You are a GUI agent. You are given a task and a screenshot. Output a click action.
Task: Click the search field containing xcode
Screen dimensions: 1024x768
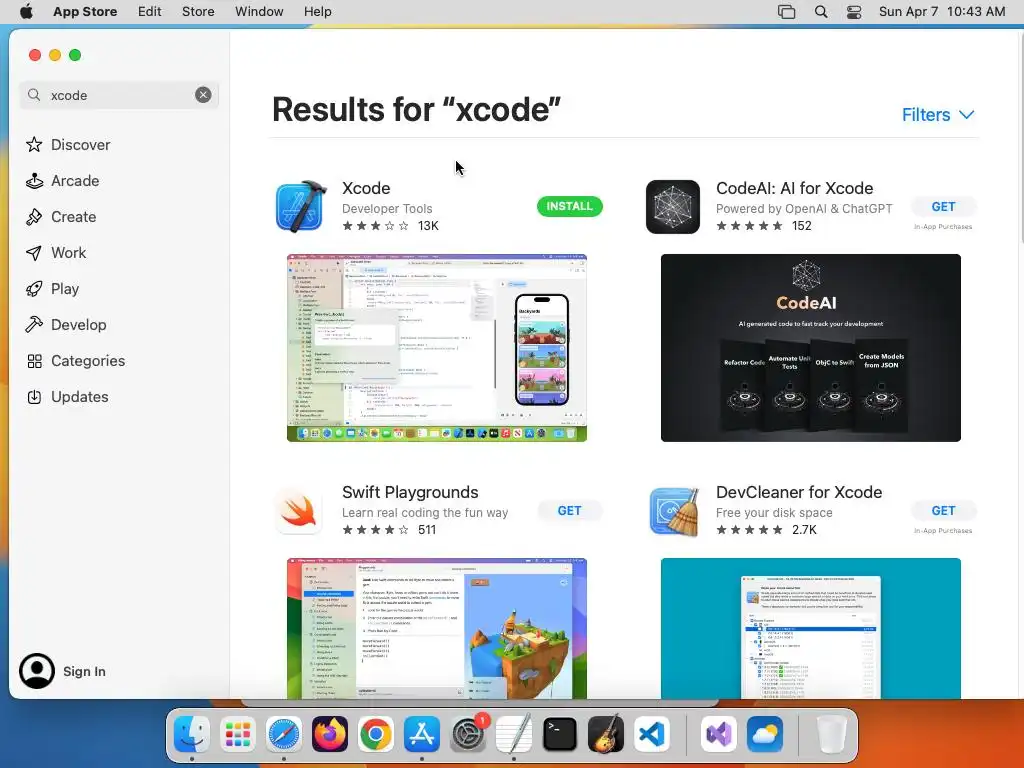(x=119, y=95)
